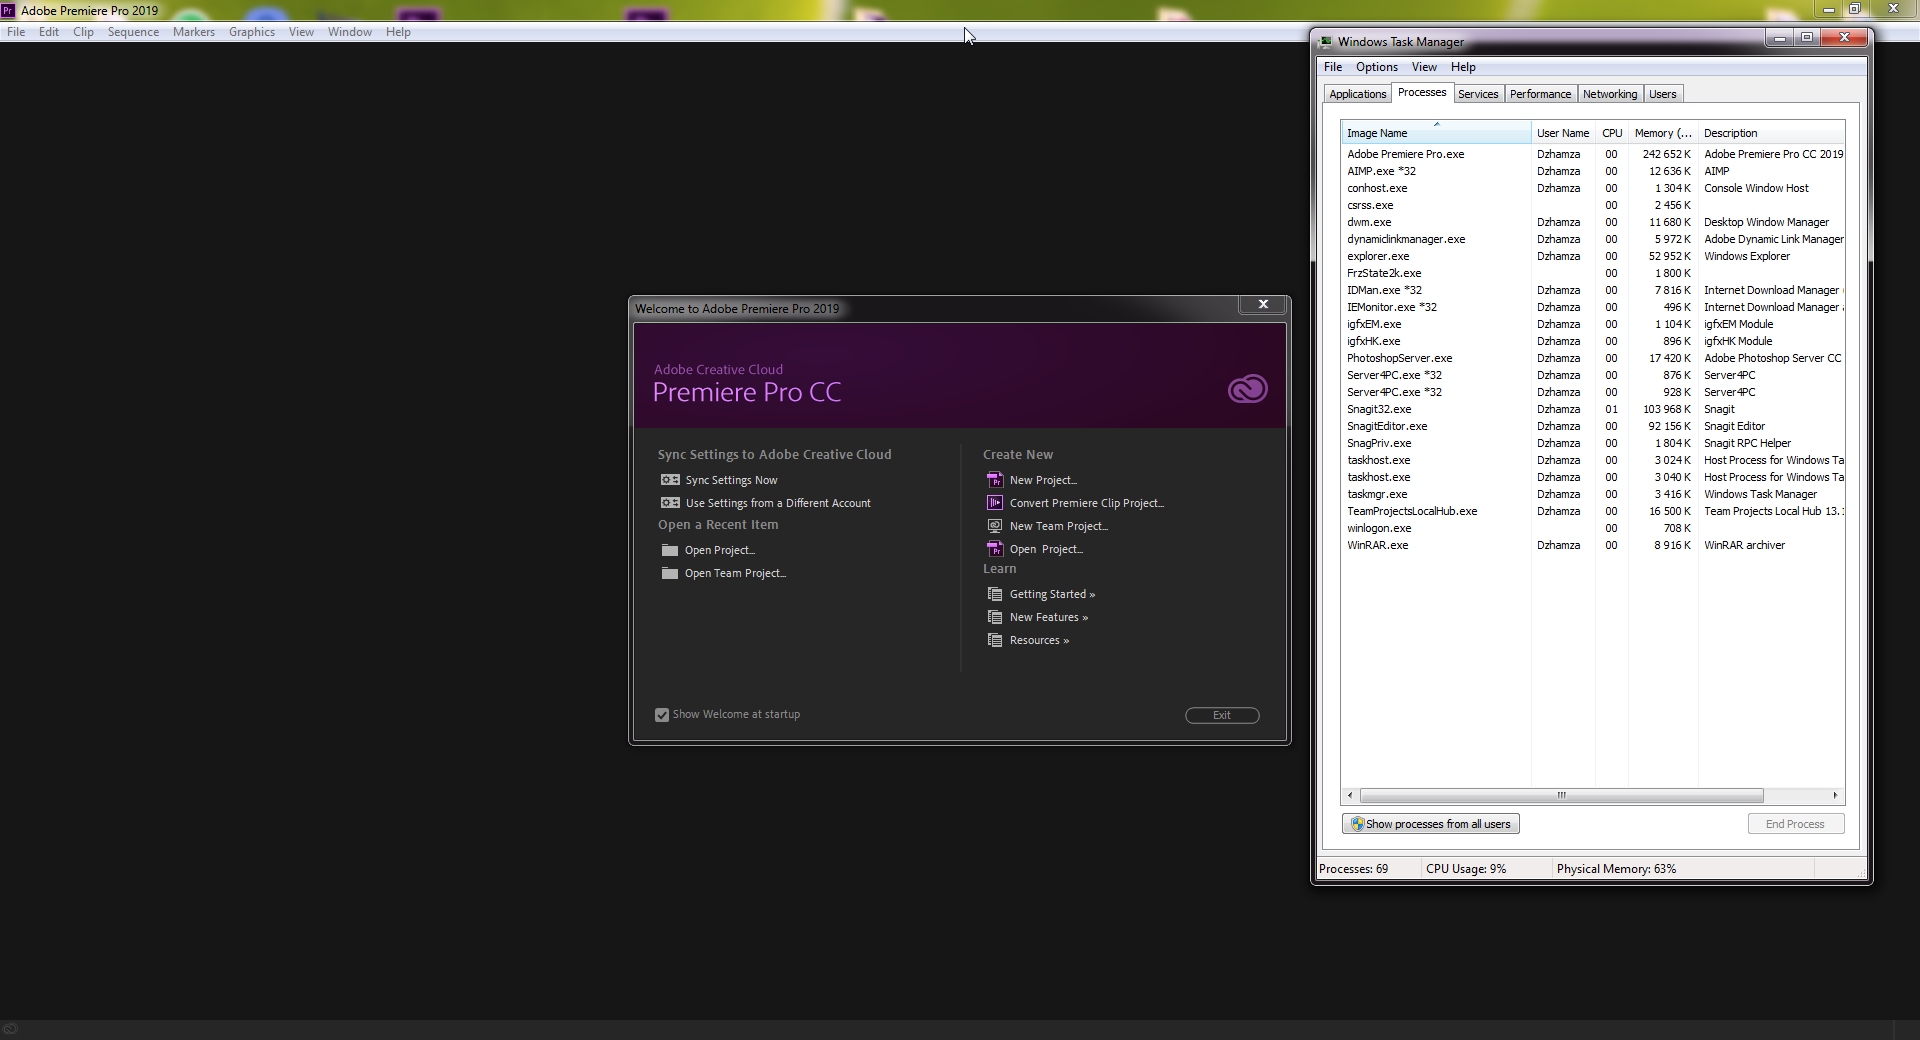The height and width of the screenshot is (1040, 1920).
Task: Select the winlogon.exe process
Action: (1593, 528)
